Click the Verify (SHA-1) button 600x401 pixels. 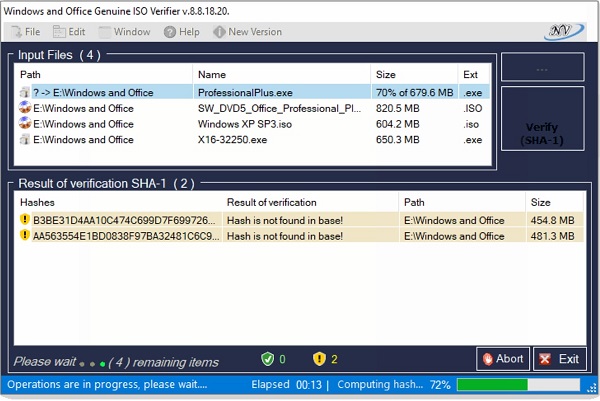(x=542, y=119)
